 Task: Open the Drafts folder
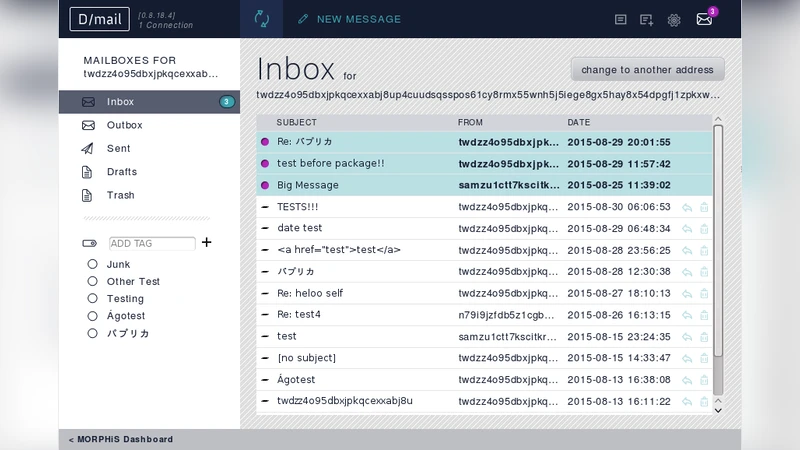(121, 172)
